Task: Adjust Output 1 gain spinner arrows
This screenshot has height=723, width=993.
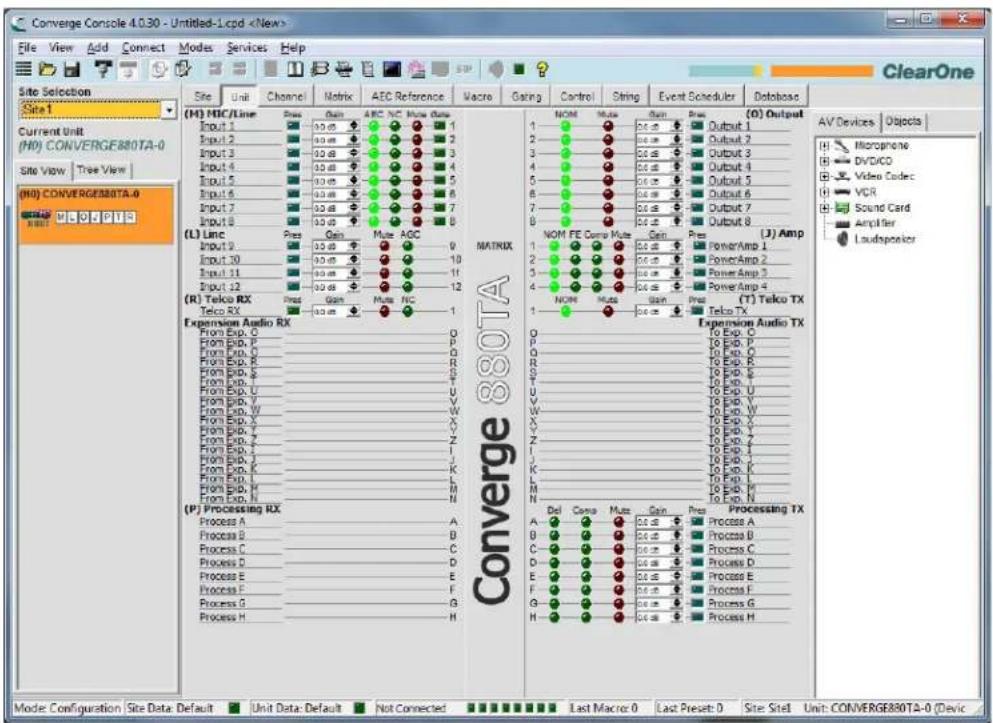Action: (676, 125)
